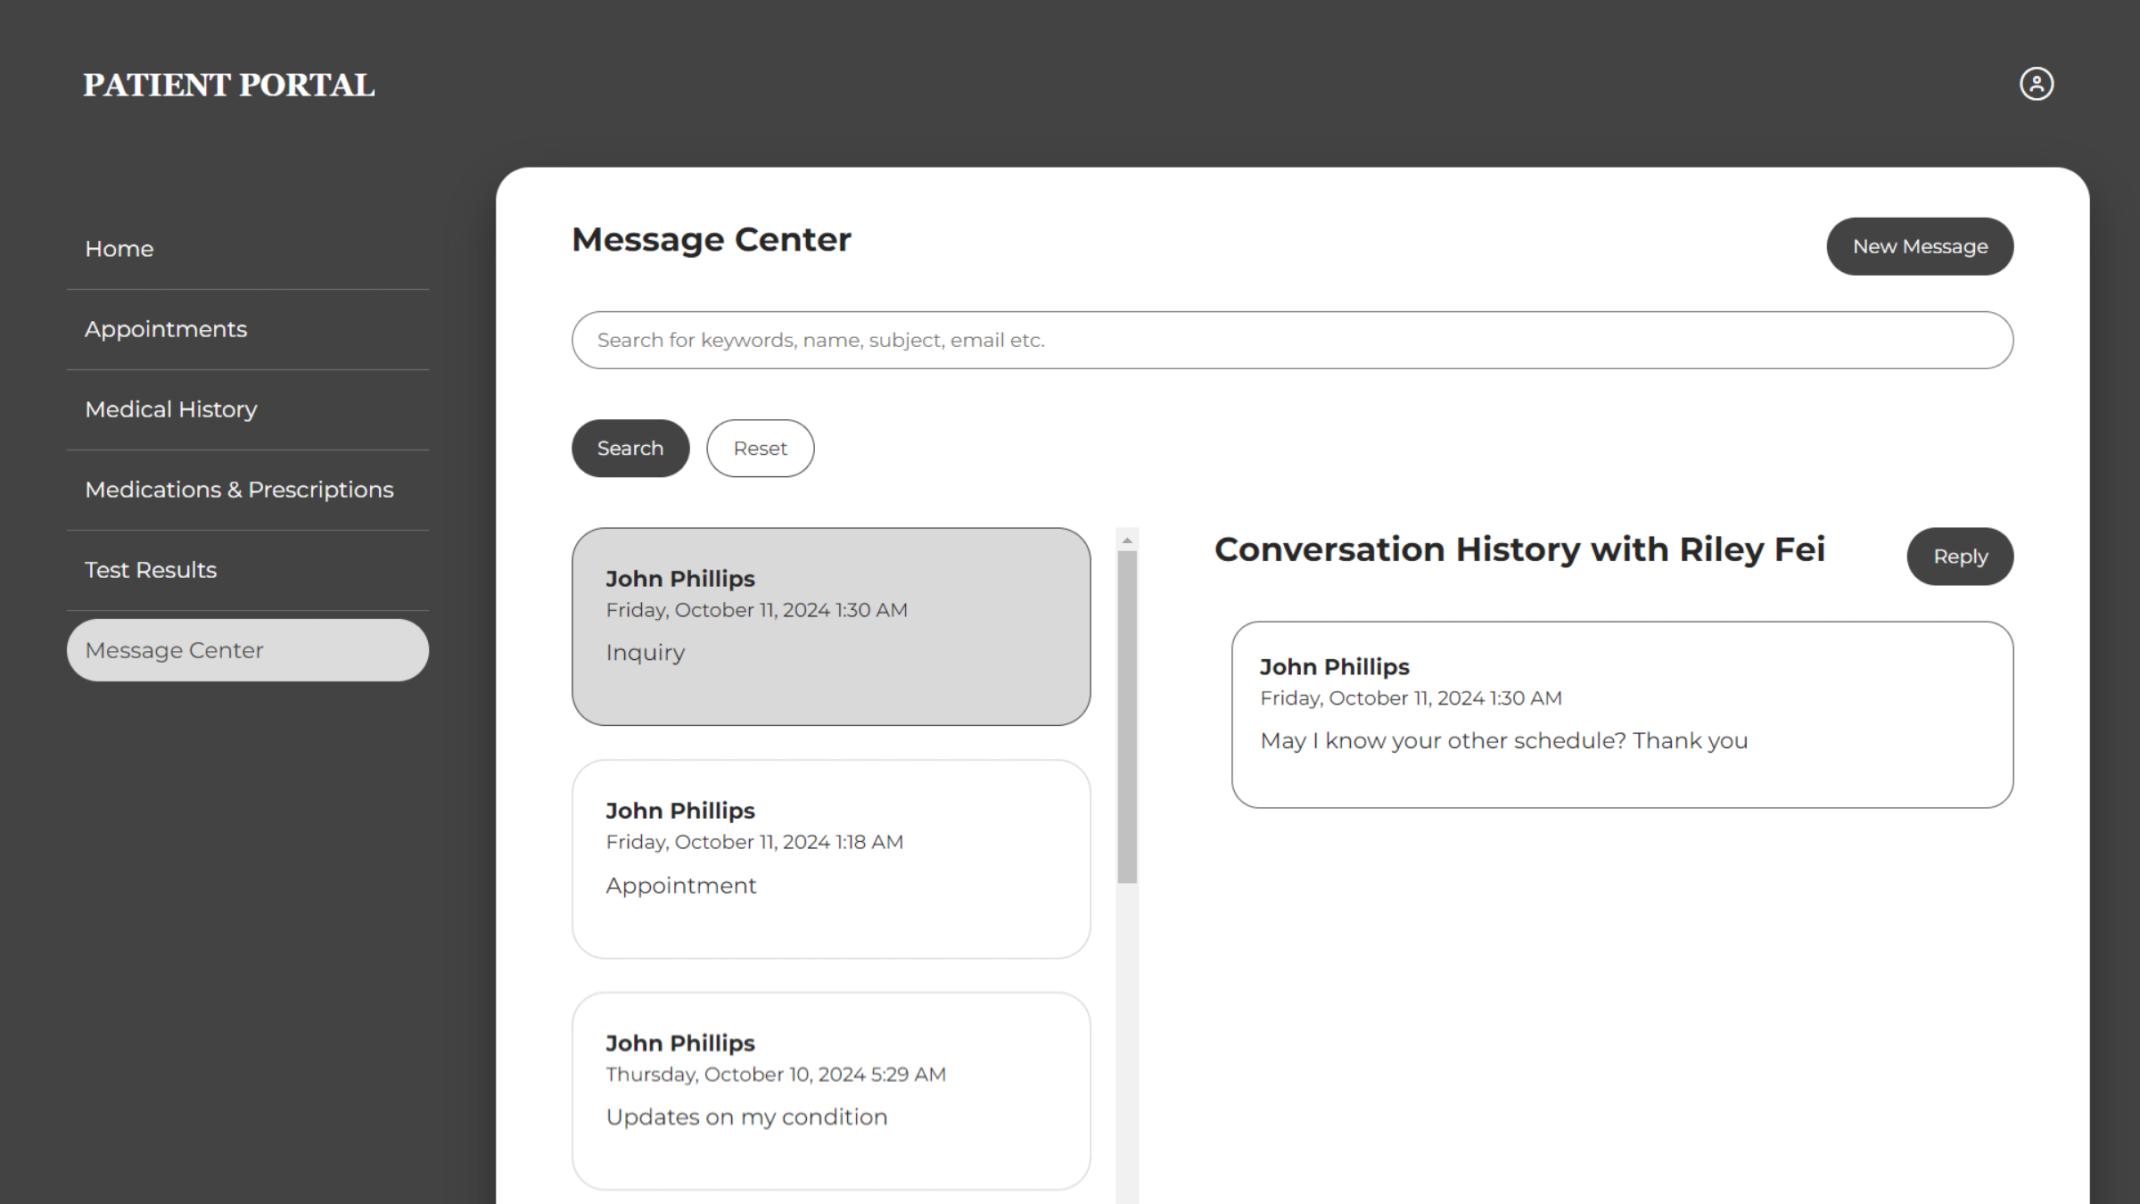
Task: Open Medications & Prescriptions page
Action: (x=238, y=489)
